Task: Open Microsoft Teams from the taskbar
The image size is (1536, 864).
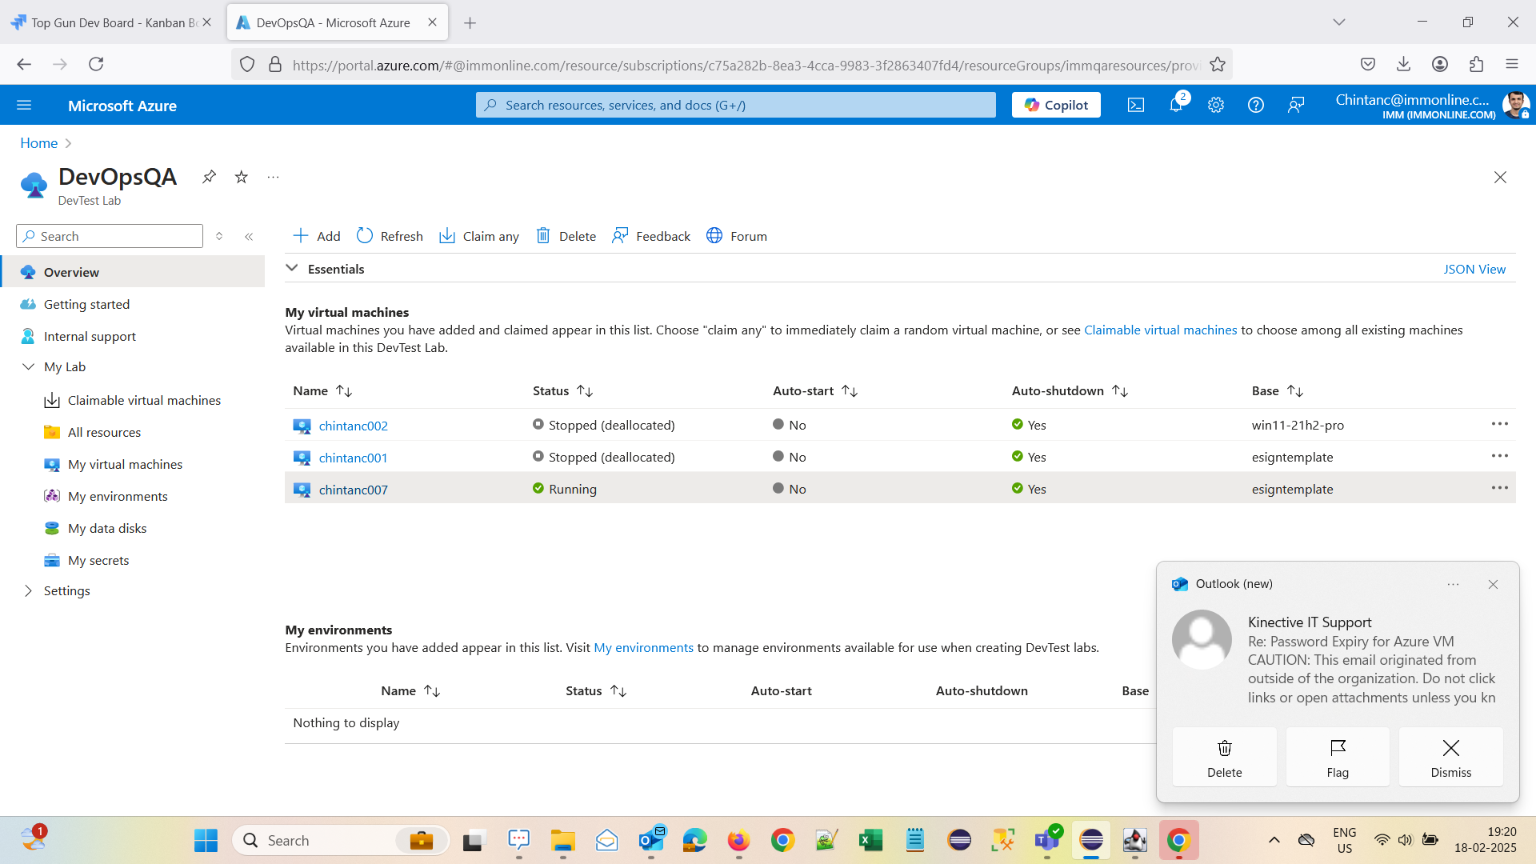Action: (1047, 840)
